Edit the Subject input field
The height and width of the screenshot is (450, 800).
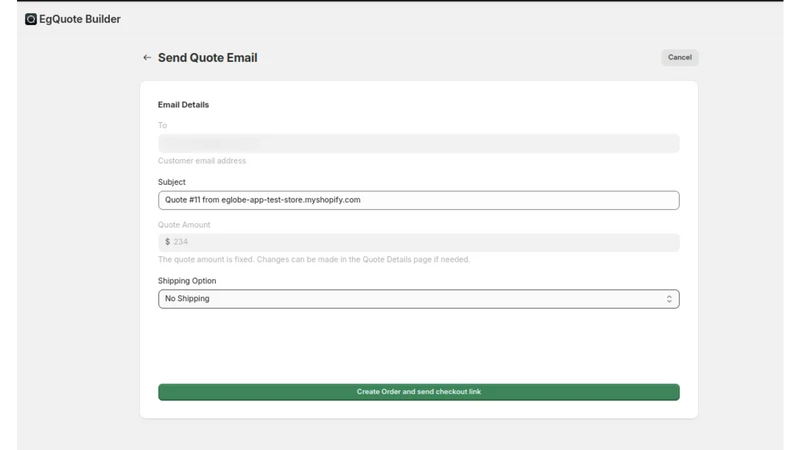coord(418,200)
